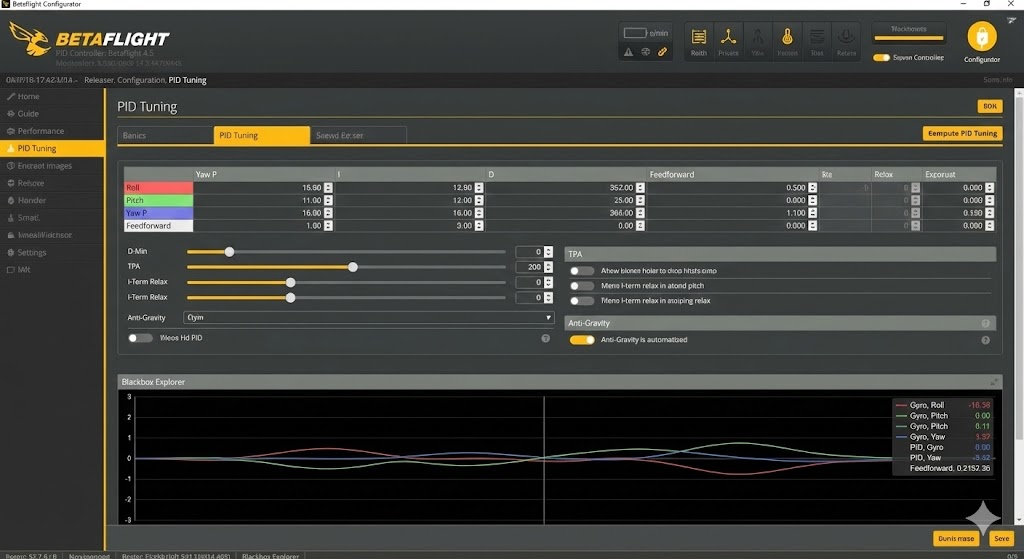Viewport: 1024px width, 559px height.
Task: Click the Dunis mase button
Action: (956, 539)
